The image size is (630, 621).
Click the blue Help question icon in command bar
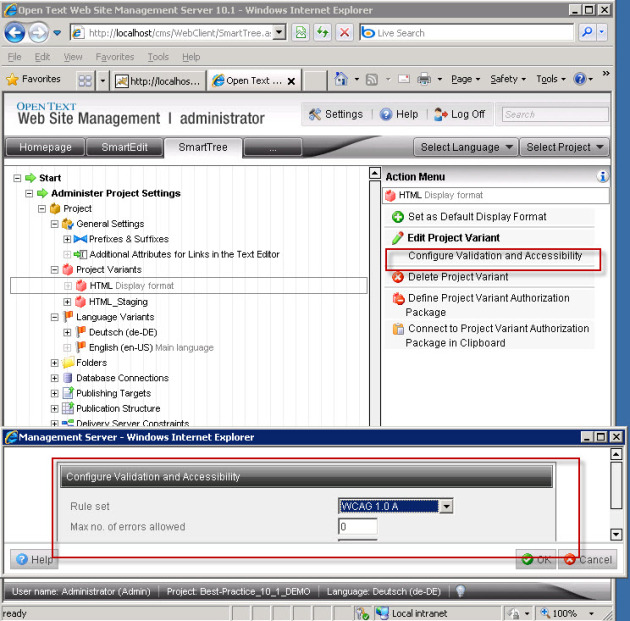[x=580, y=79]
